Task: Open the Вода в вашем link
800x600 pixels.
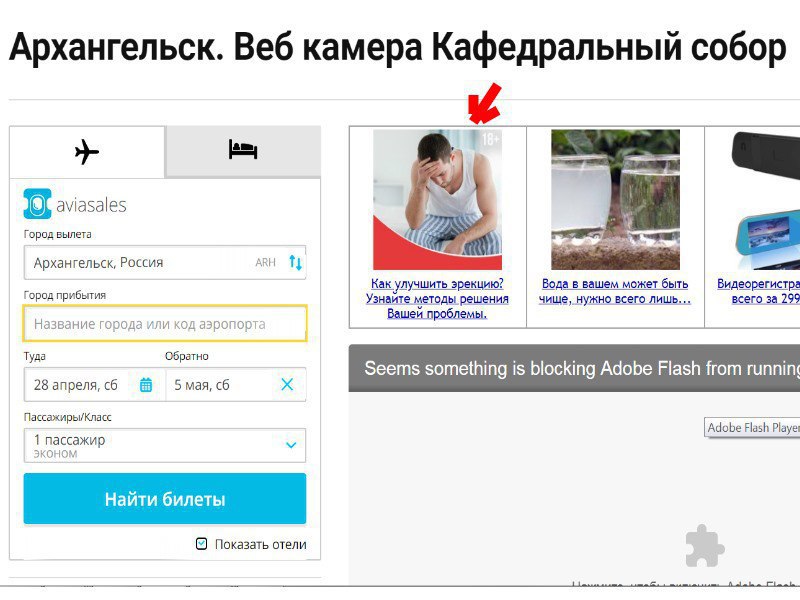Action: coord(615,291)
